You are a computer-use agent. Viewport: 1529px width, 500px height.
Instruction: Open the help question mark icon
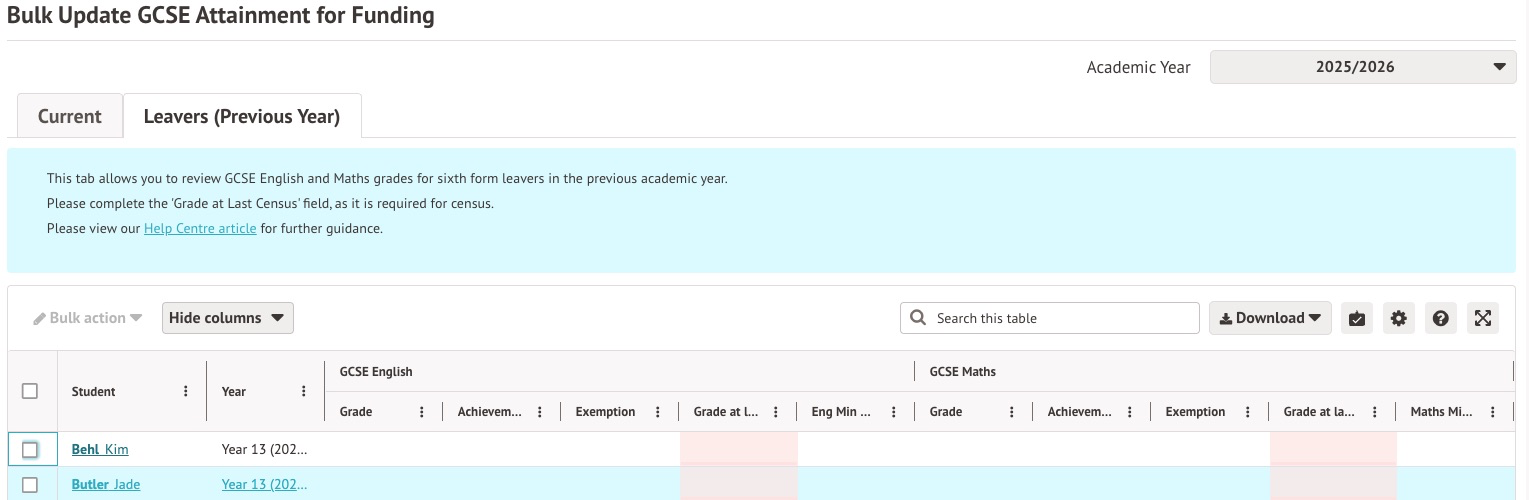coord(1440,318)
